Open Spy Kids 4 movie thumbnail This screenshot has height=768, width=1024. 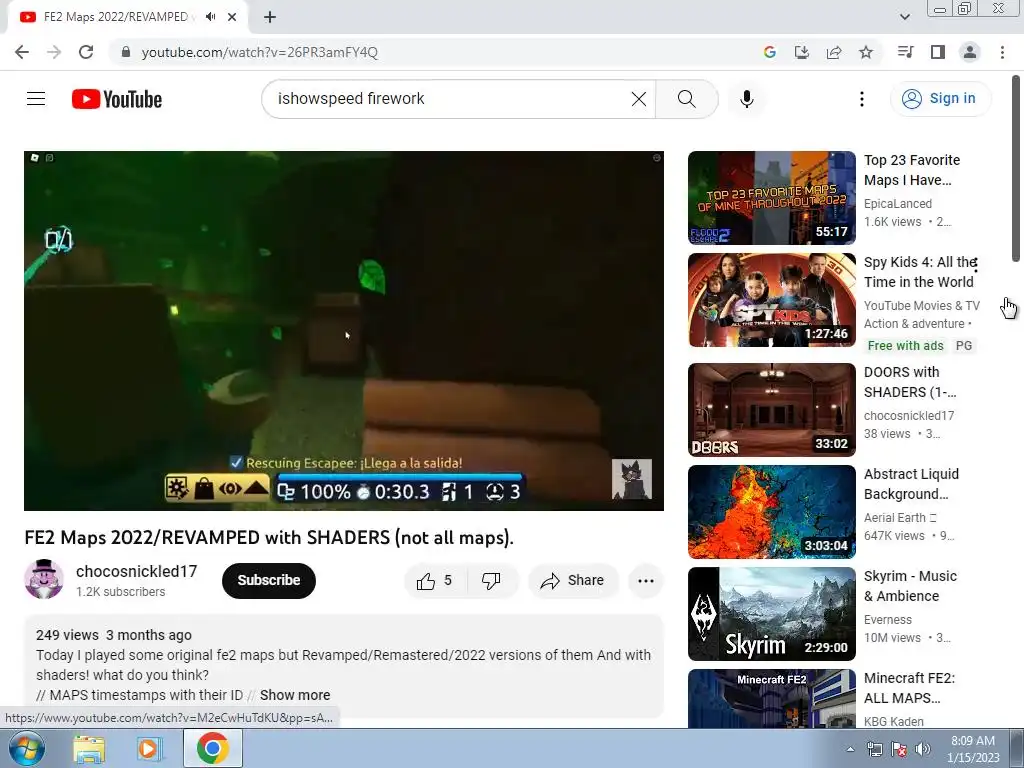[771, 300]
